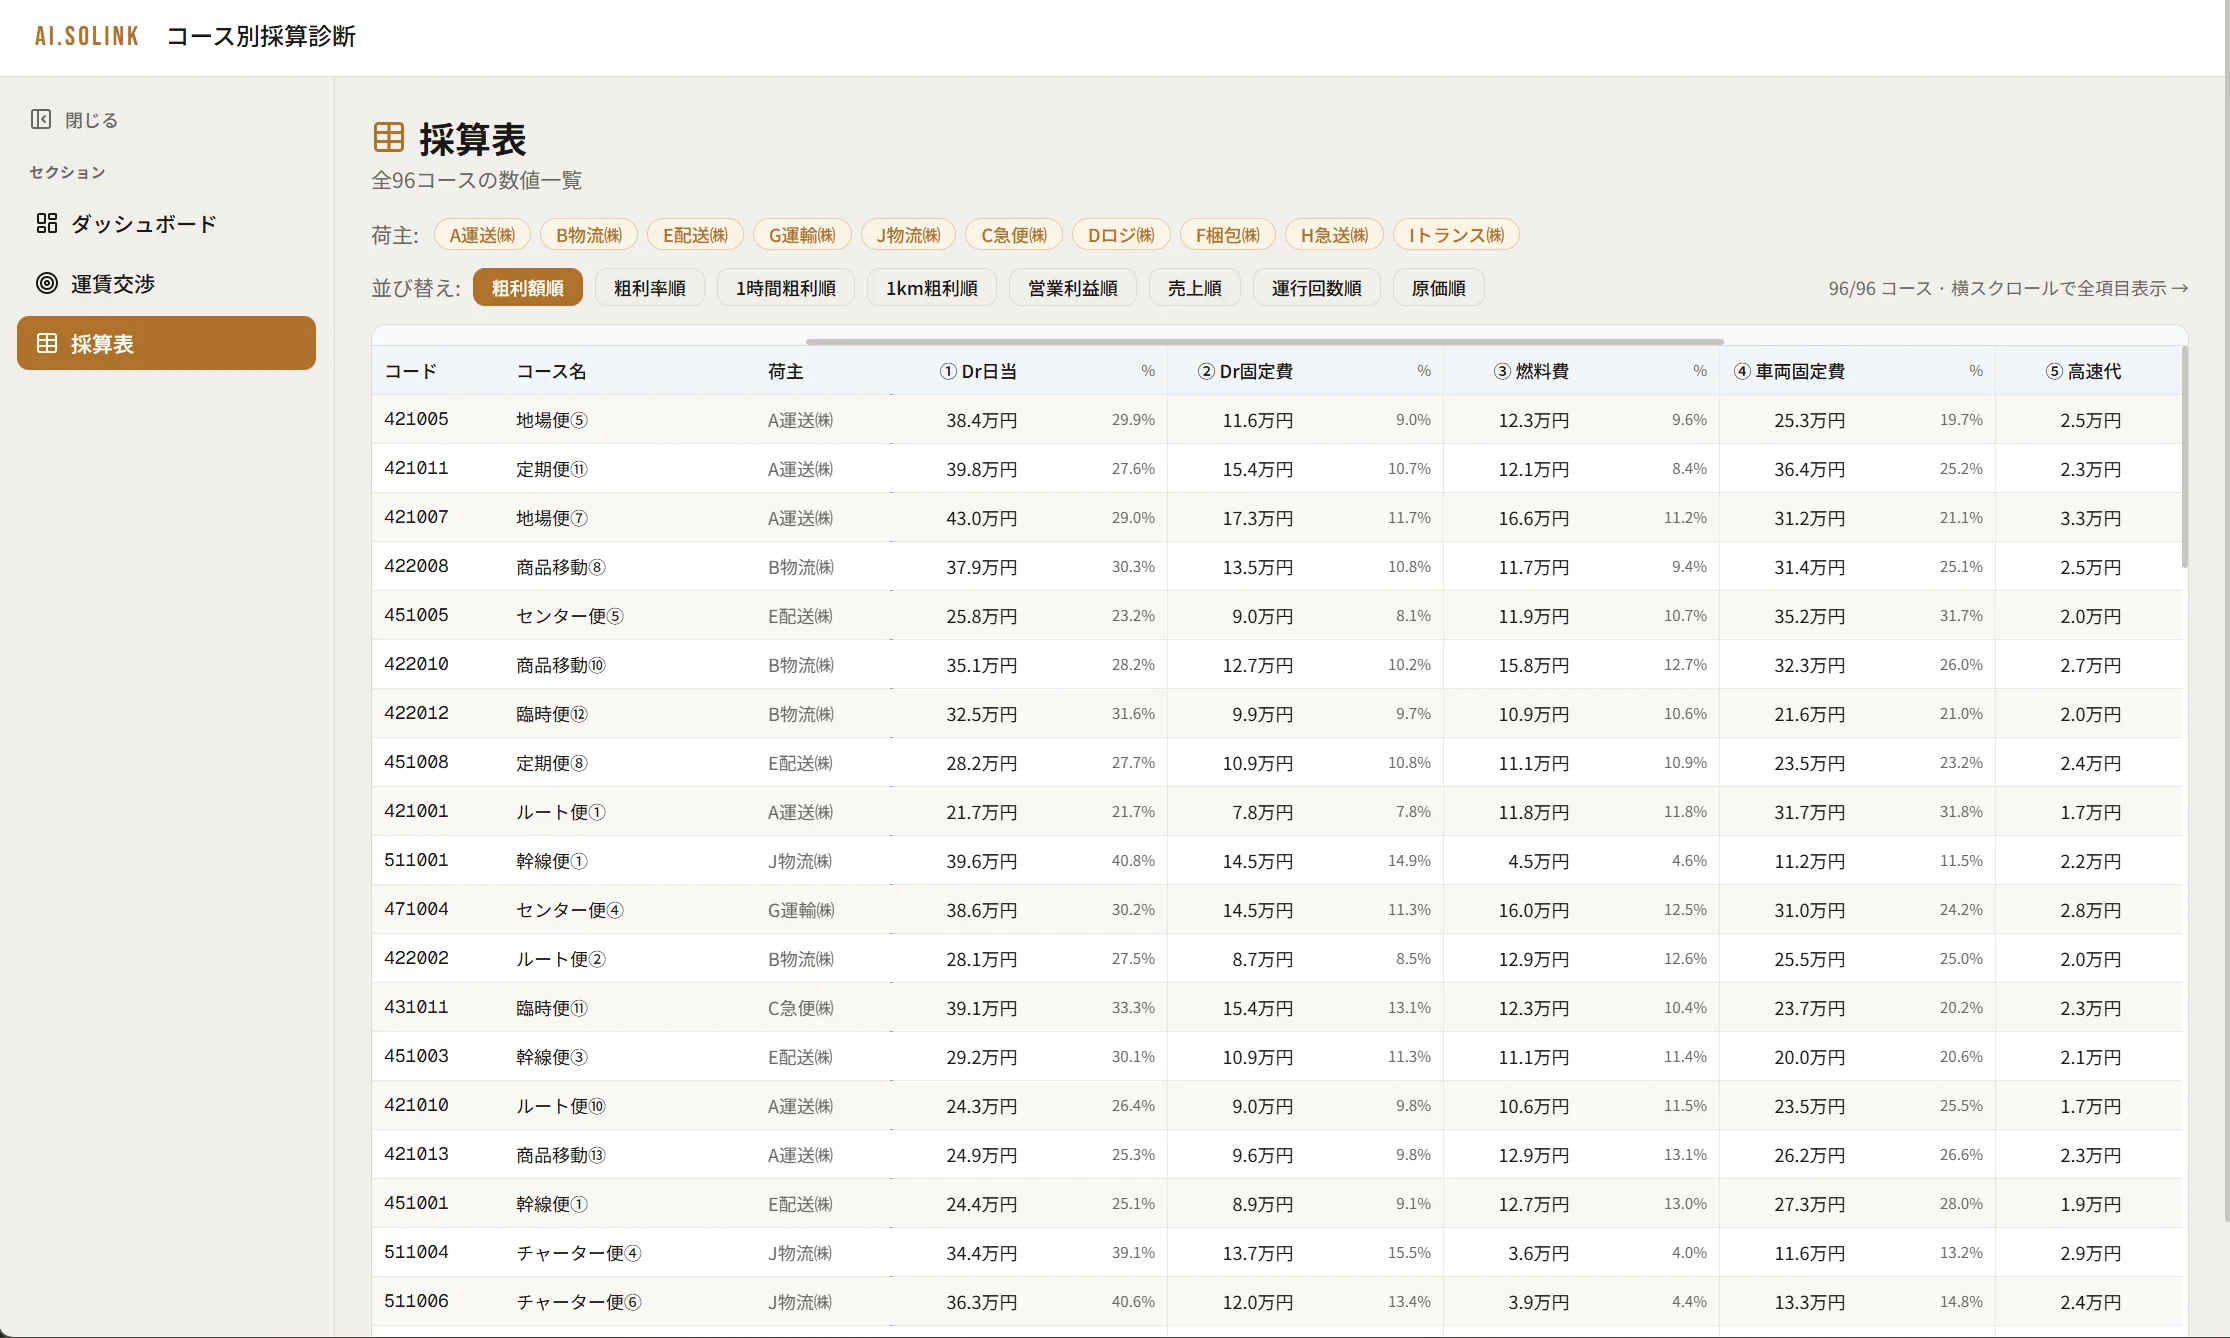Click course name 地場便⑦
2230x1338 pixels.
click(552, 518)
